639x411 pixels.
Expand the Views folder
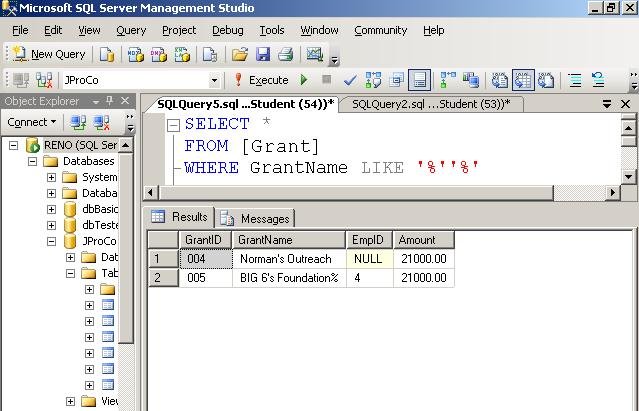71,401
